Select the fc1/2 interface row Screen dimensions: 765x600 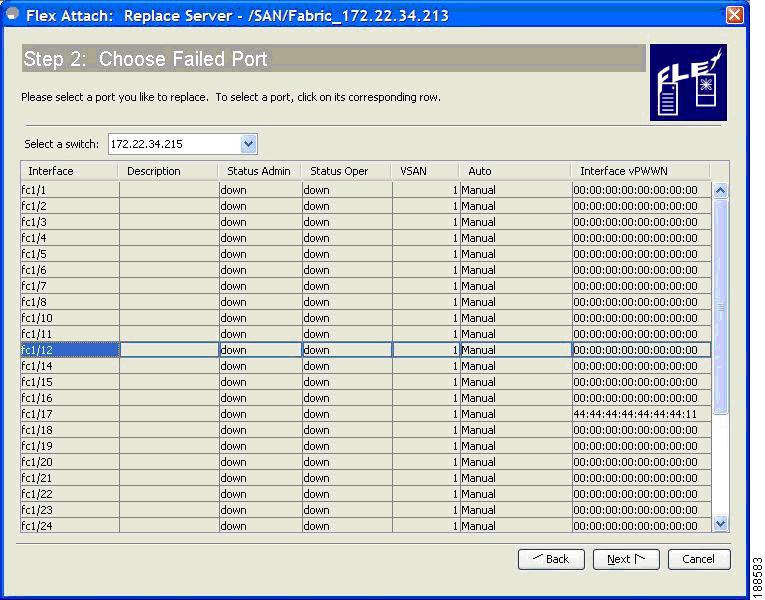[x=366, y=206]
